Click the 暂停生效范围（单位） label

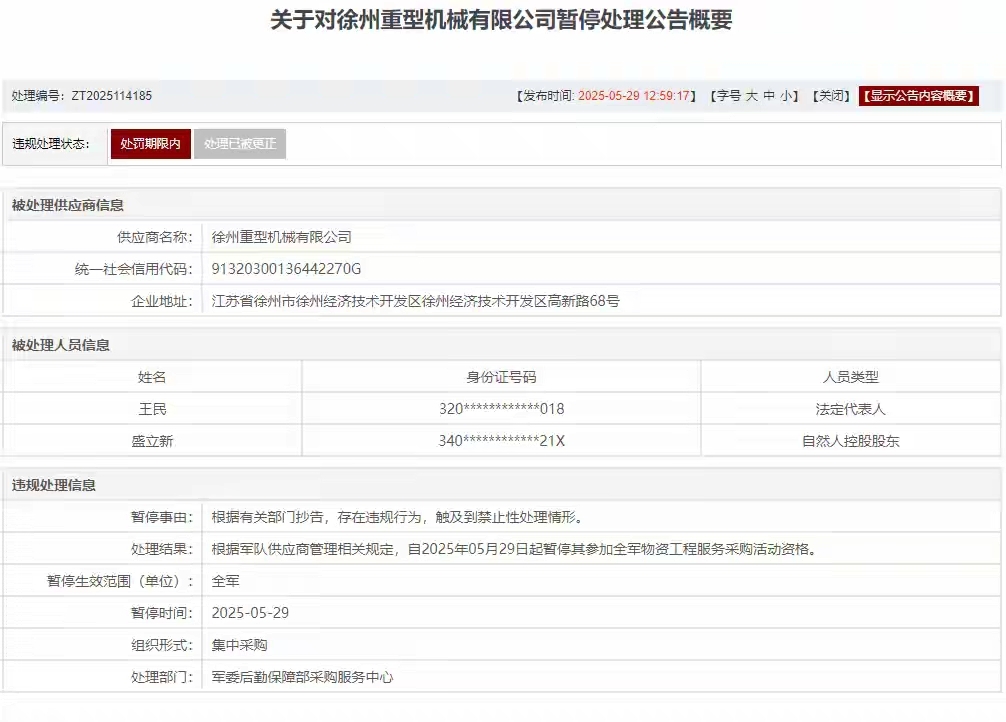pos(120,581)
